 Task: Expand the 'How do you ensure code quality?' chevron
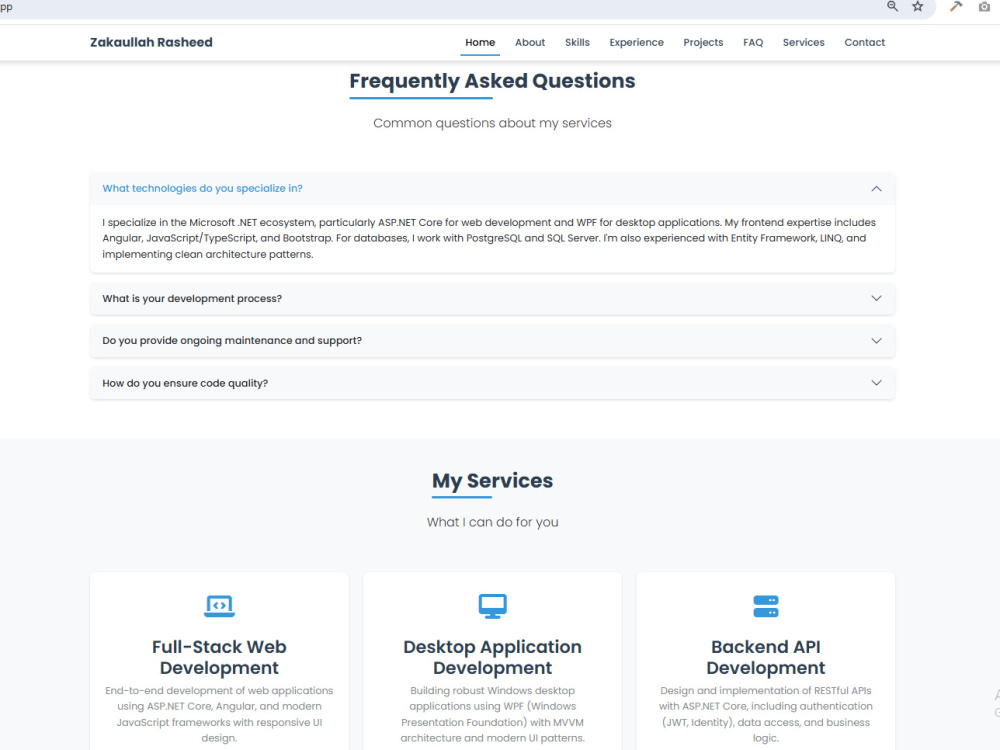coord(876,383)
